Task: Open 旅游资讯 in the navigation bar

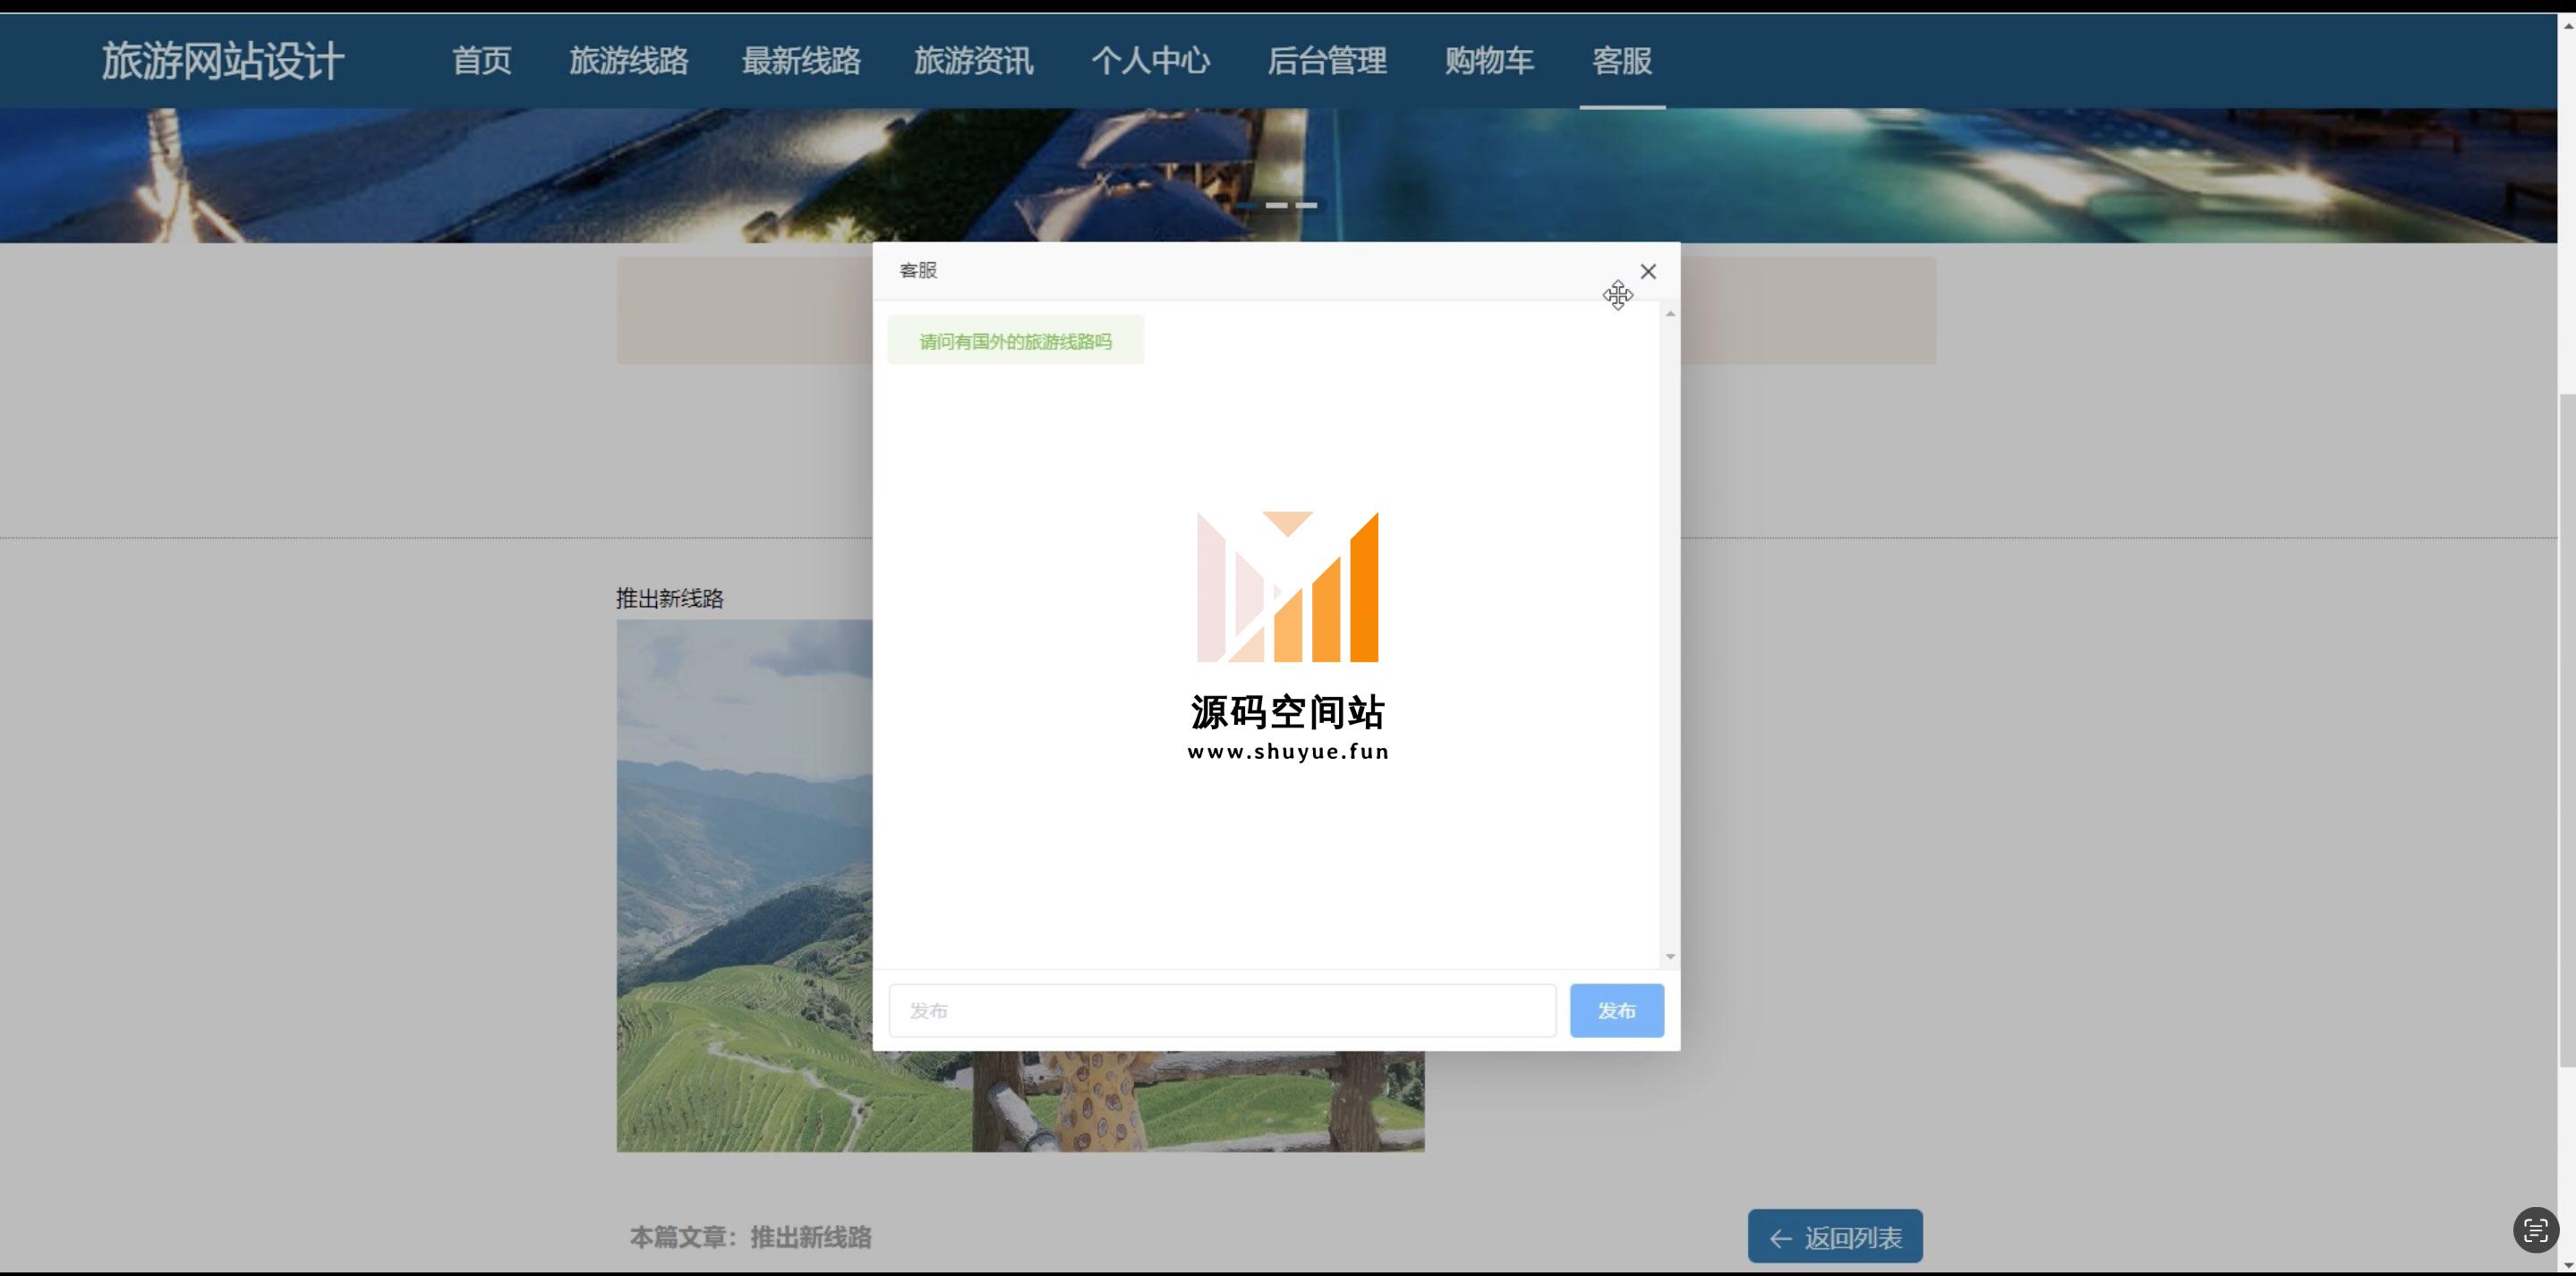Action: [973, 61]
